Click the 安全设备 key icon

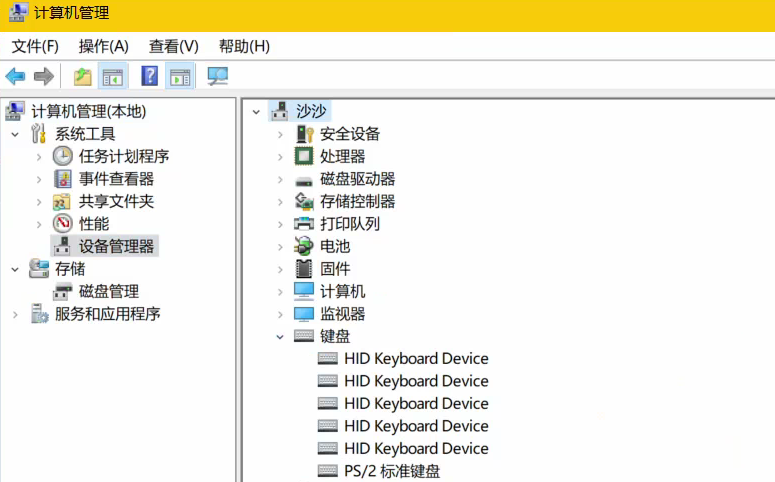tap(304, 134)
